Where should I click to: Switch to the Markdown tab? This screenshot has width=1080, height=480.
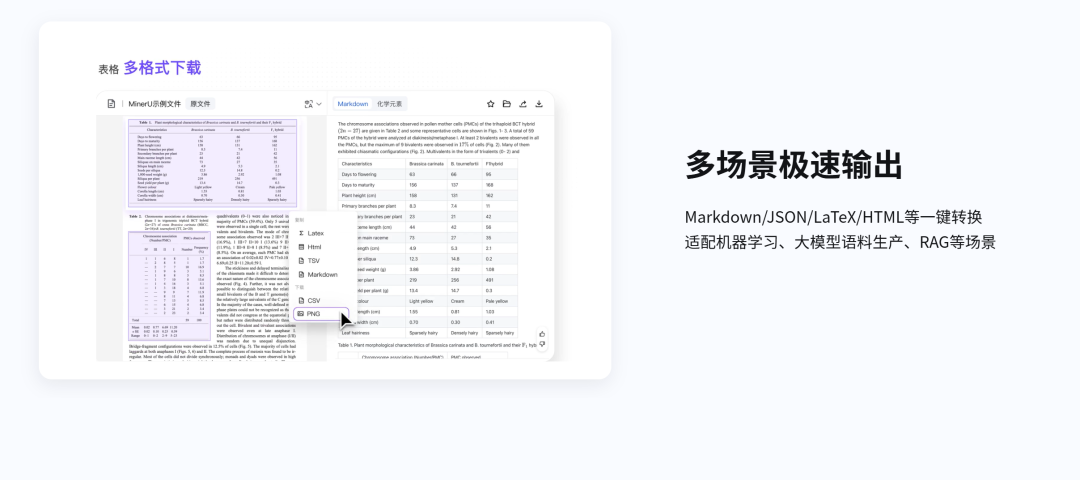tap(352, 104)
